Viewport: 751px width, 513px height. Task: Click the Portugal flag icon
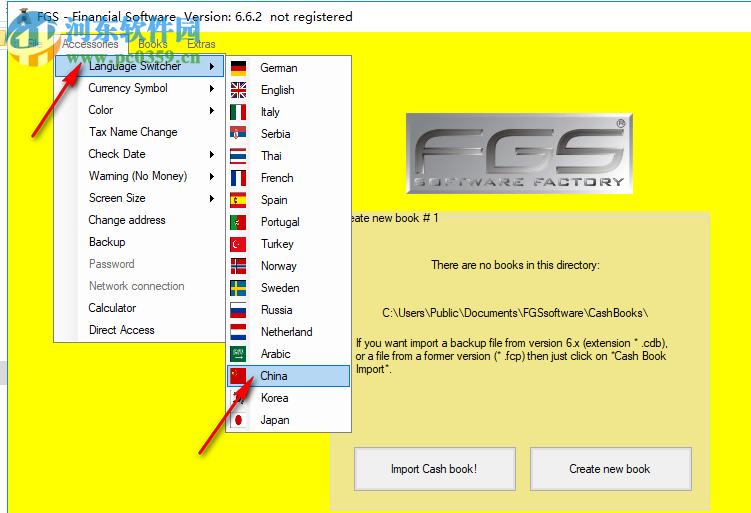click(238, 222)
